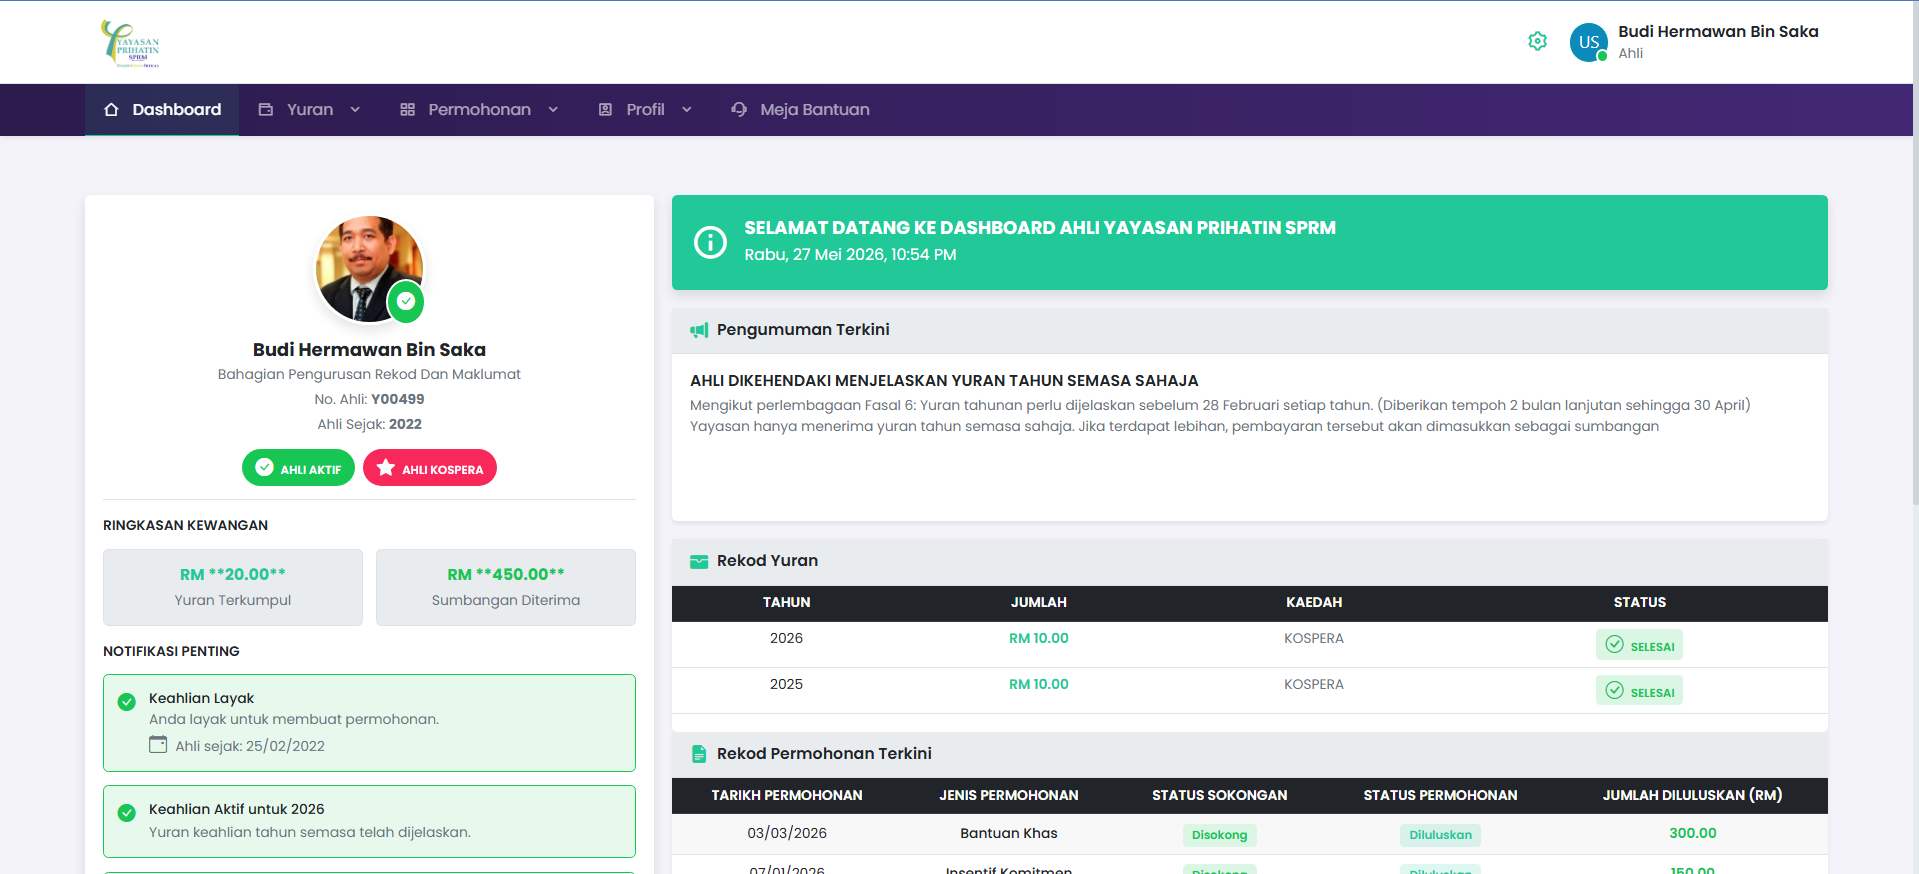Screen dimensions: 1919x874
Task: Click the TARIKH PERMOHONAN column header
Action: [x=787, y=796]
